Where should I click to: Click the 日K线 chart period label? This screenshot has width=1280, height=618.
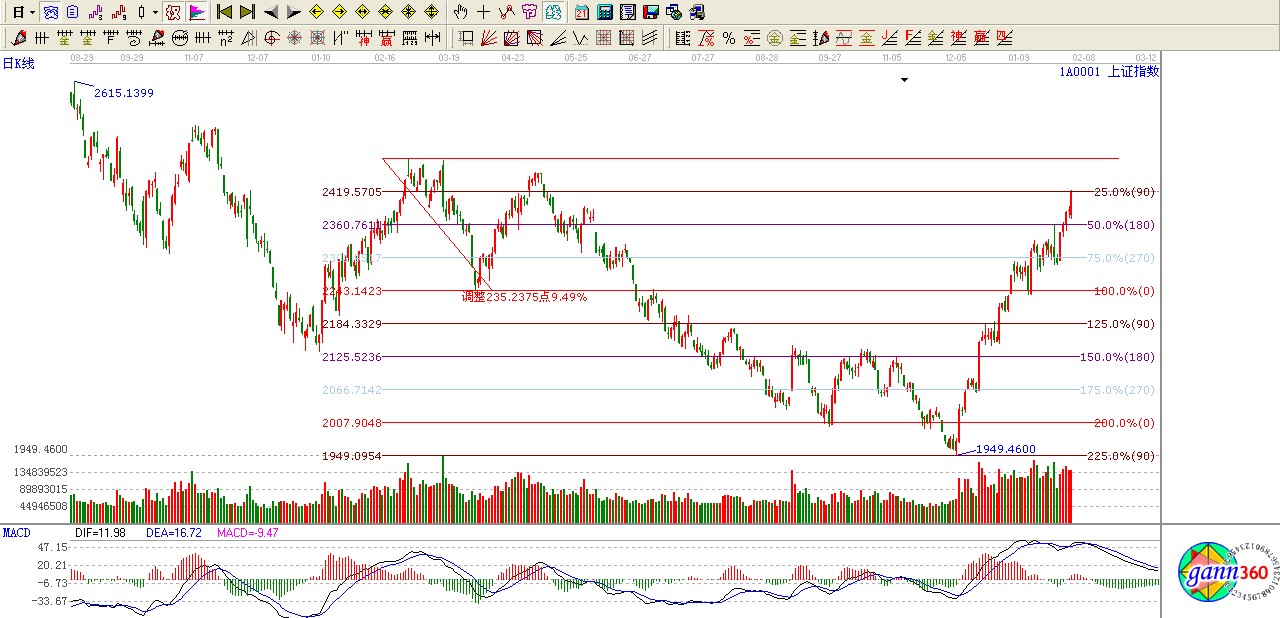(x=18, y=64)
